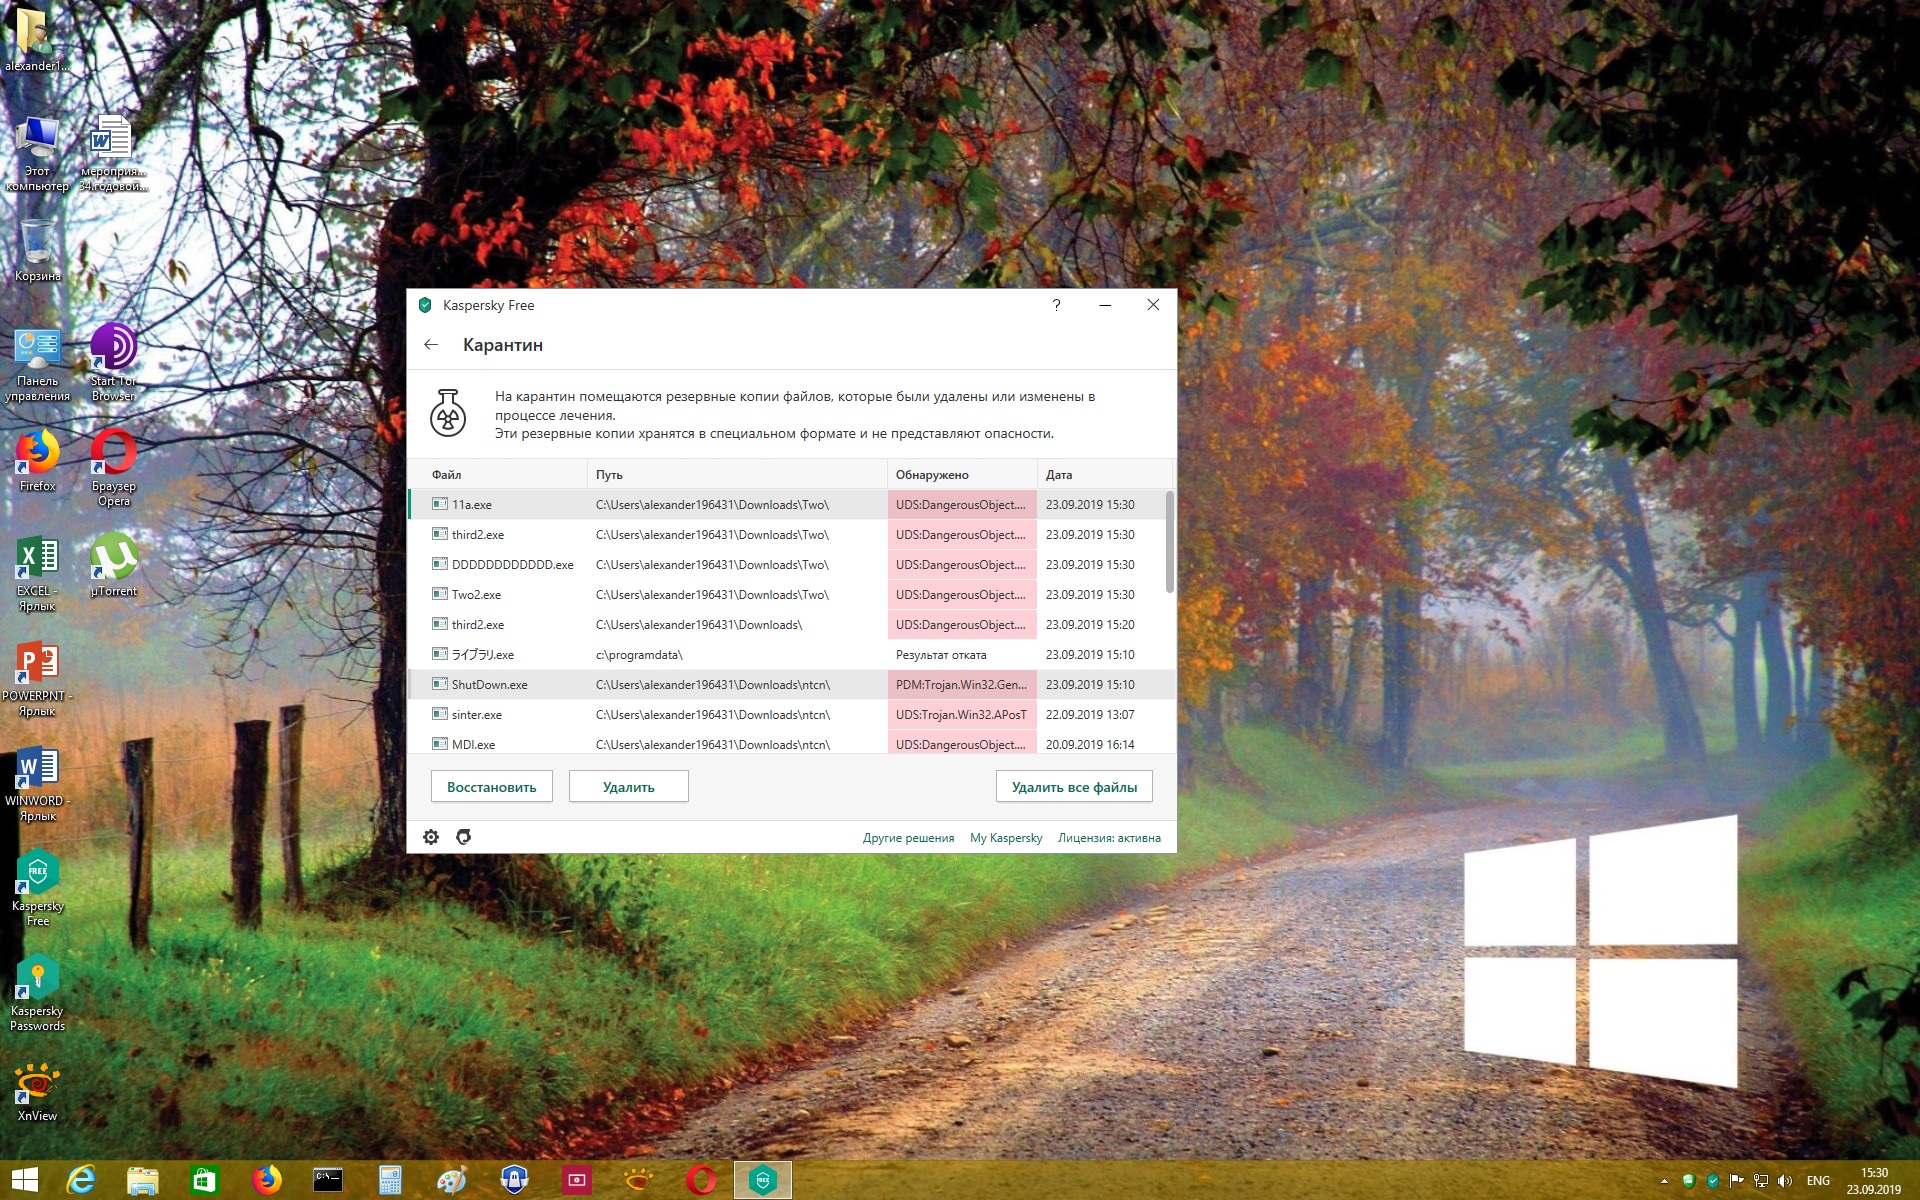Click Удалить все файлы button
1920x1200 pixels.
1074,787
